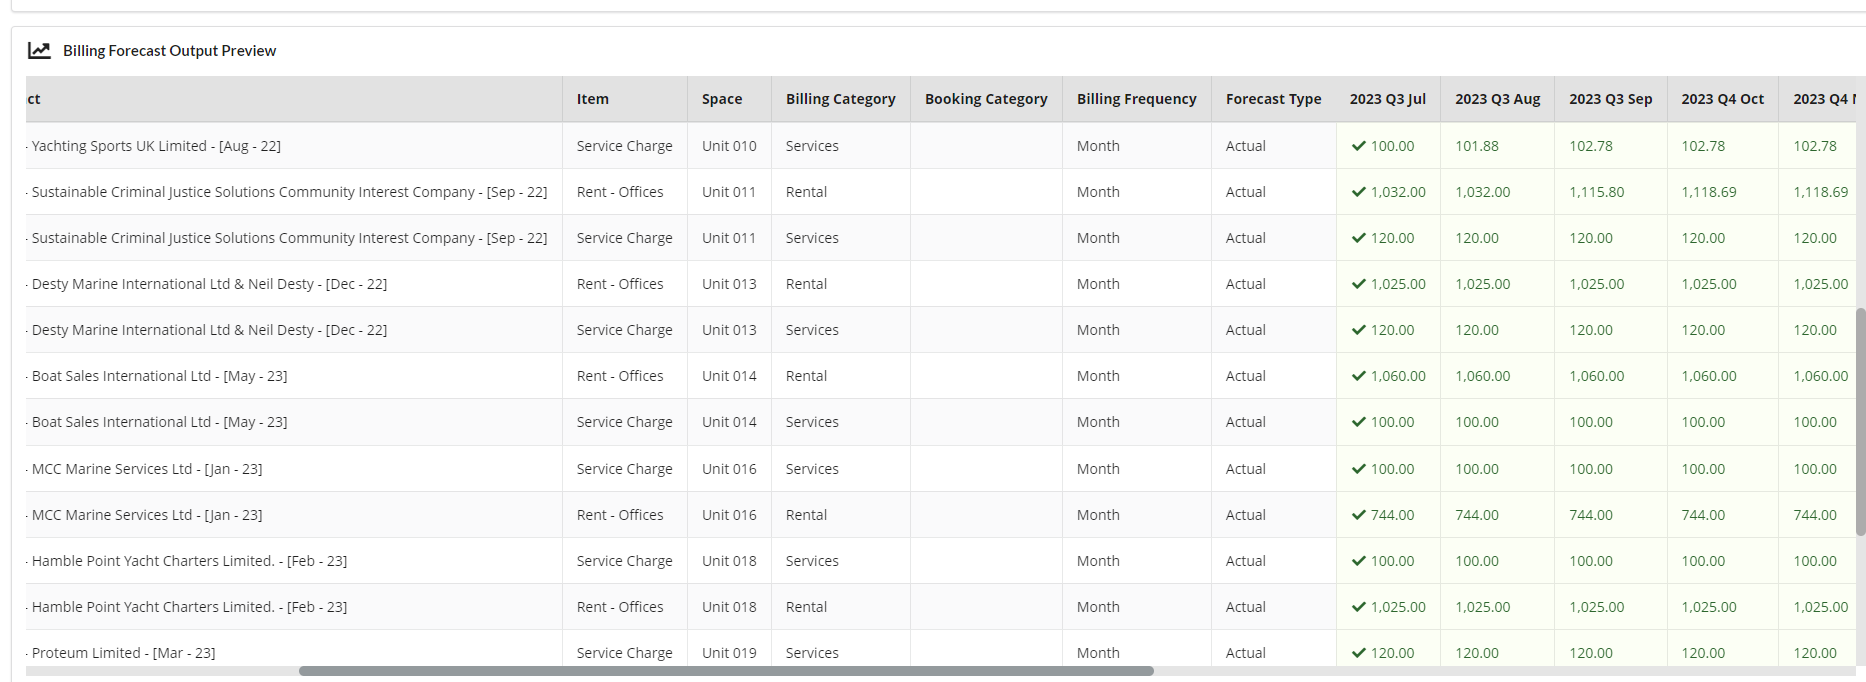The width and height of the screenshot is (1866, 682).
Task: Click the Forecast Type column header
Action: [x=1273, y=99]
